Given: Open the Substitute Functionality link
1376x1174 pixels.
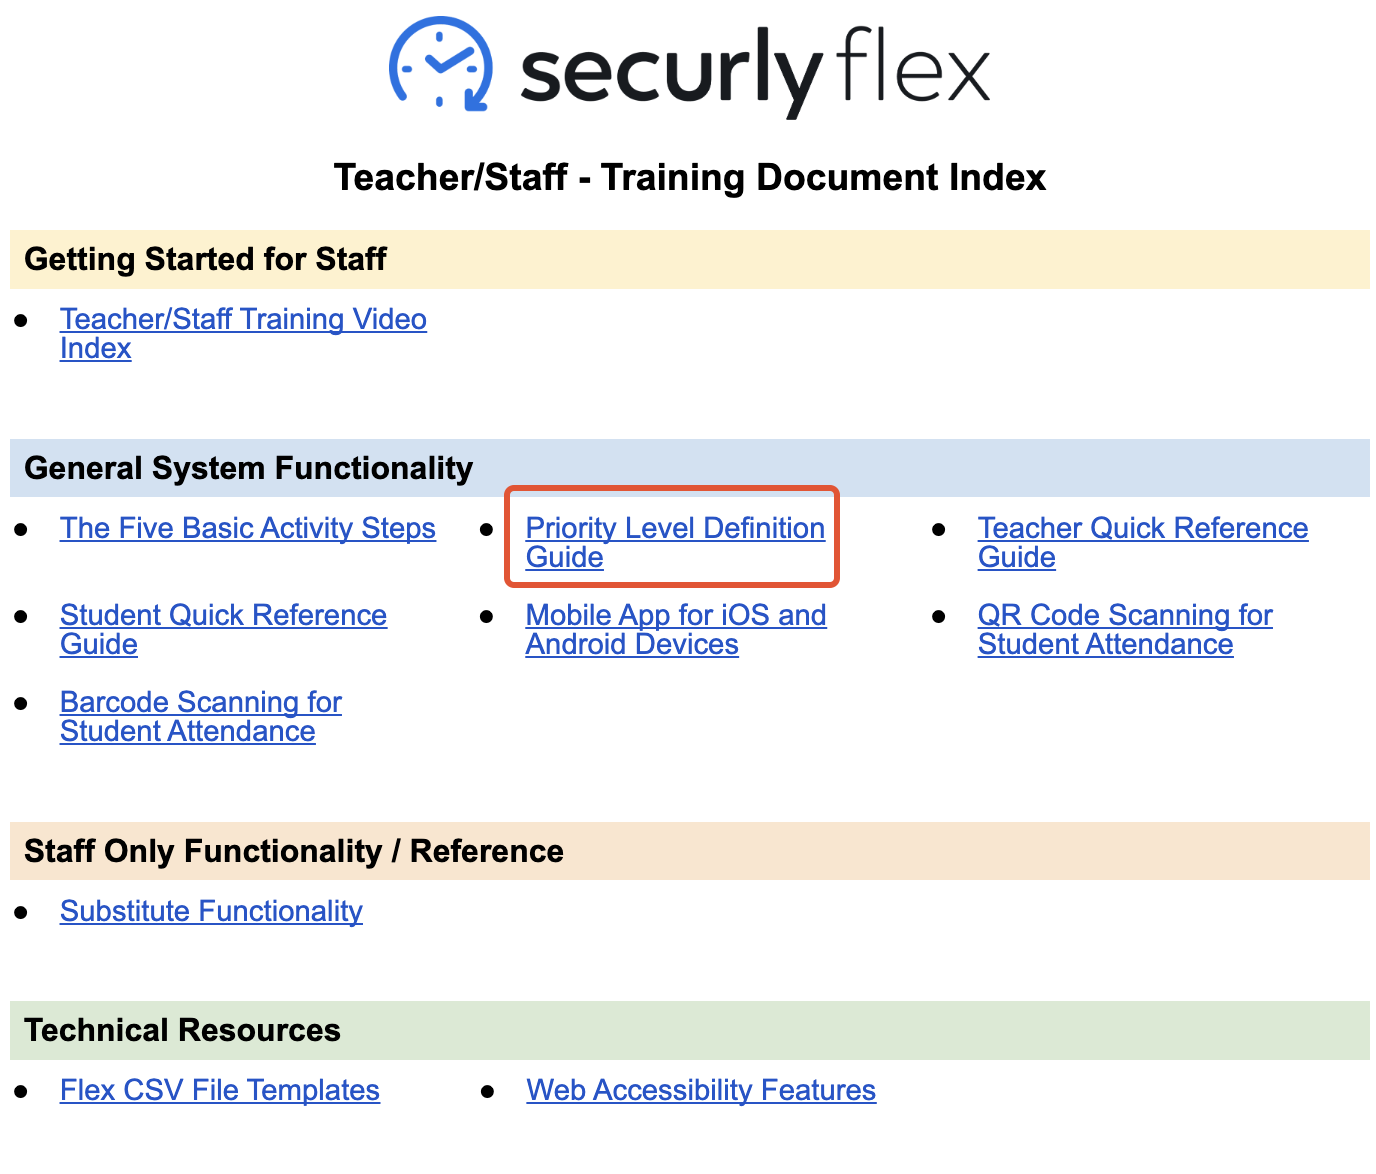Looking at the screenshot, I should (211, 911).
